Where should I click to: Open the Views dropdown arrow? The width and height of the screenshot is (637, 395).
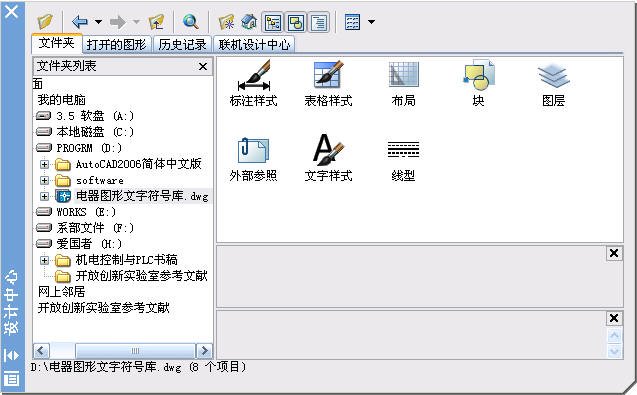coord(371,22)
